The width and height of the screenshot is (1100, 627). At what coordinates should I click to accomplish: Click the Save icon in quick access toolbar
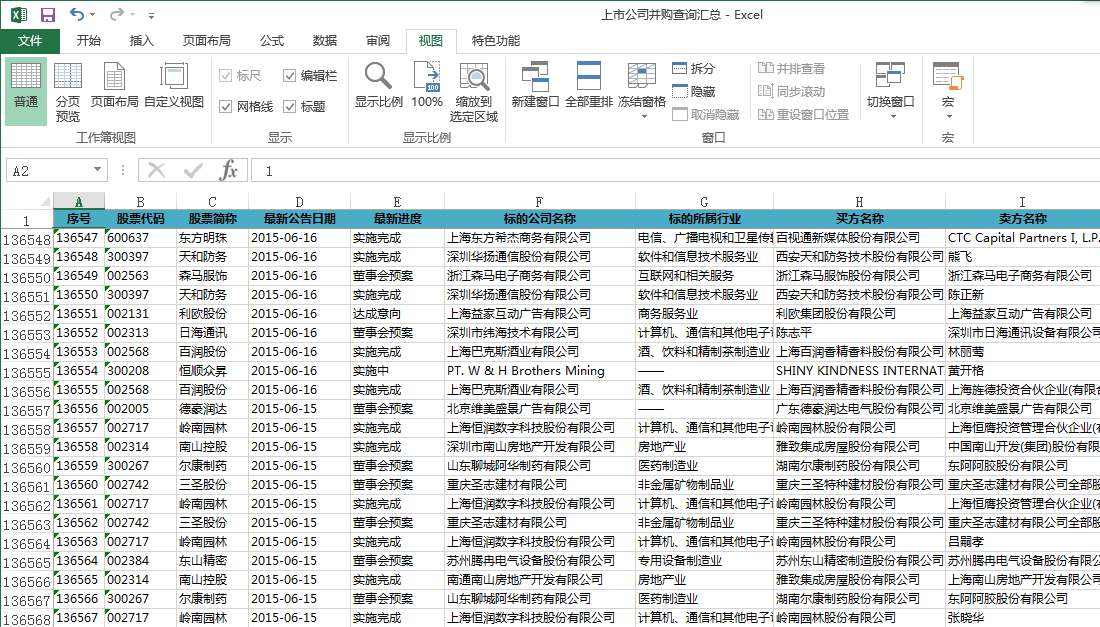pos(48,15)
